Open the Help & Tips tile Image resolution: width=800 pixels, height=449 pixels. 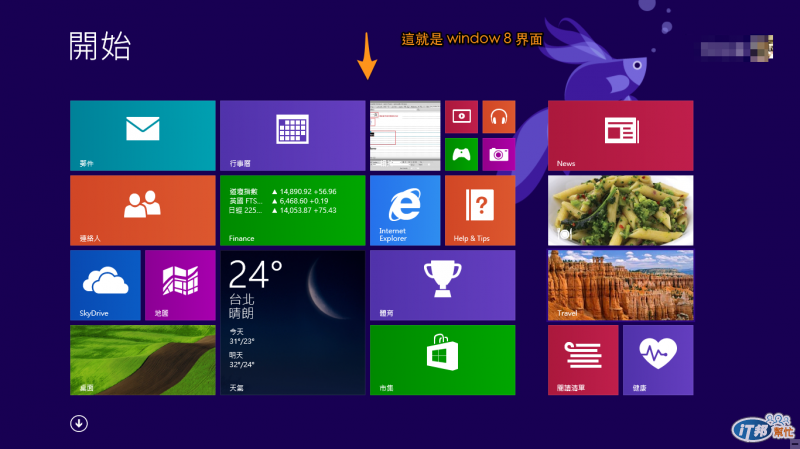tap(480, 210)
